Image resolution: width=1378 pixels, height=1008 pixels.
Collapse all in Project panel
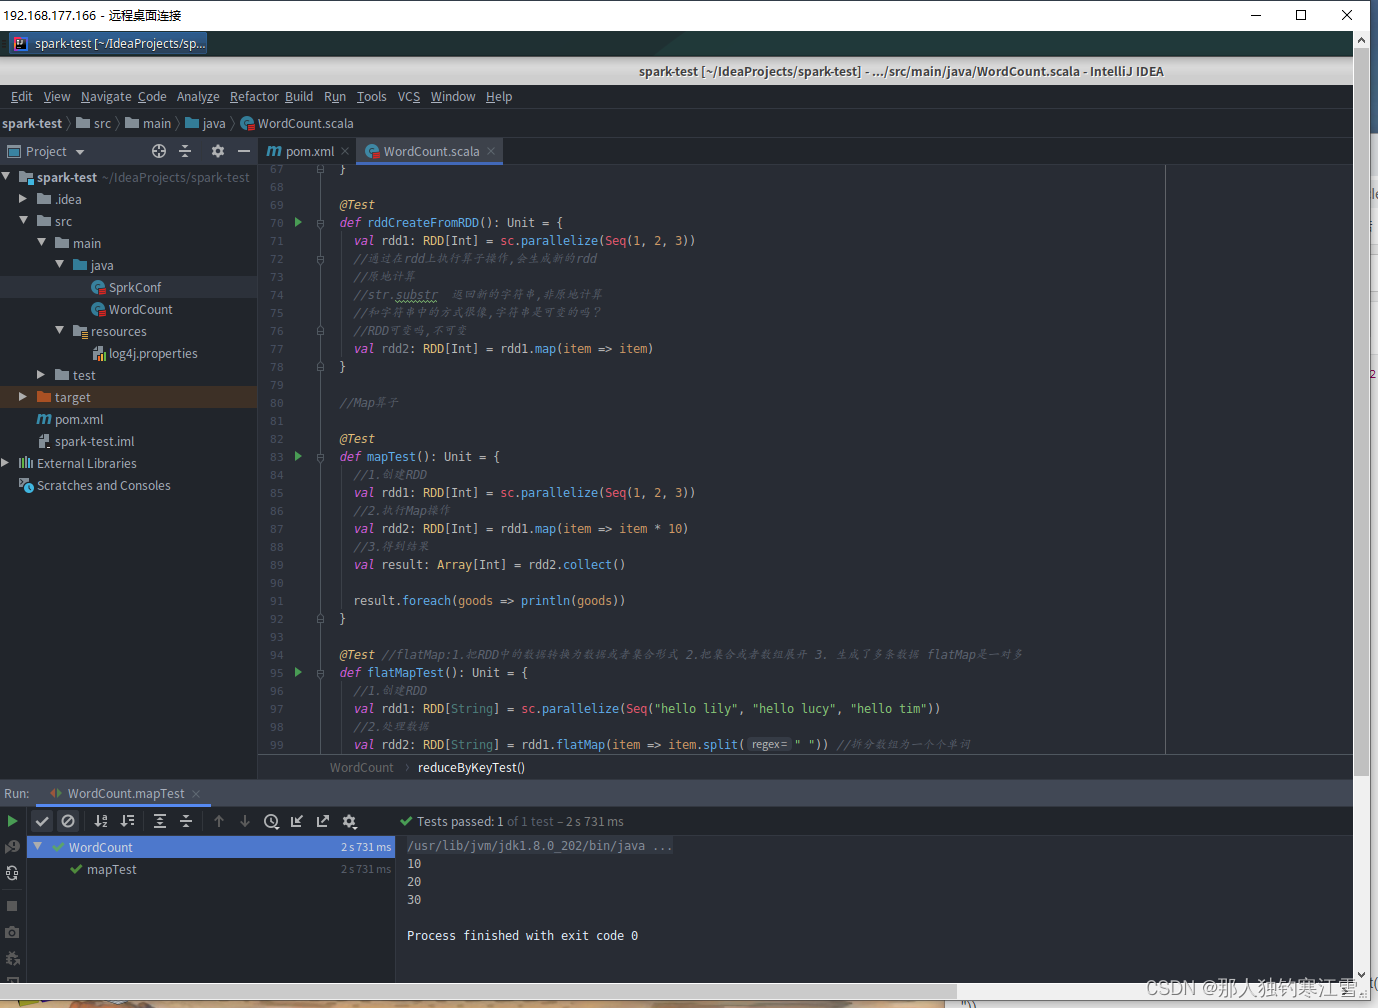pyautogui.click(x=185, y=151)
